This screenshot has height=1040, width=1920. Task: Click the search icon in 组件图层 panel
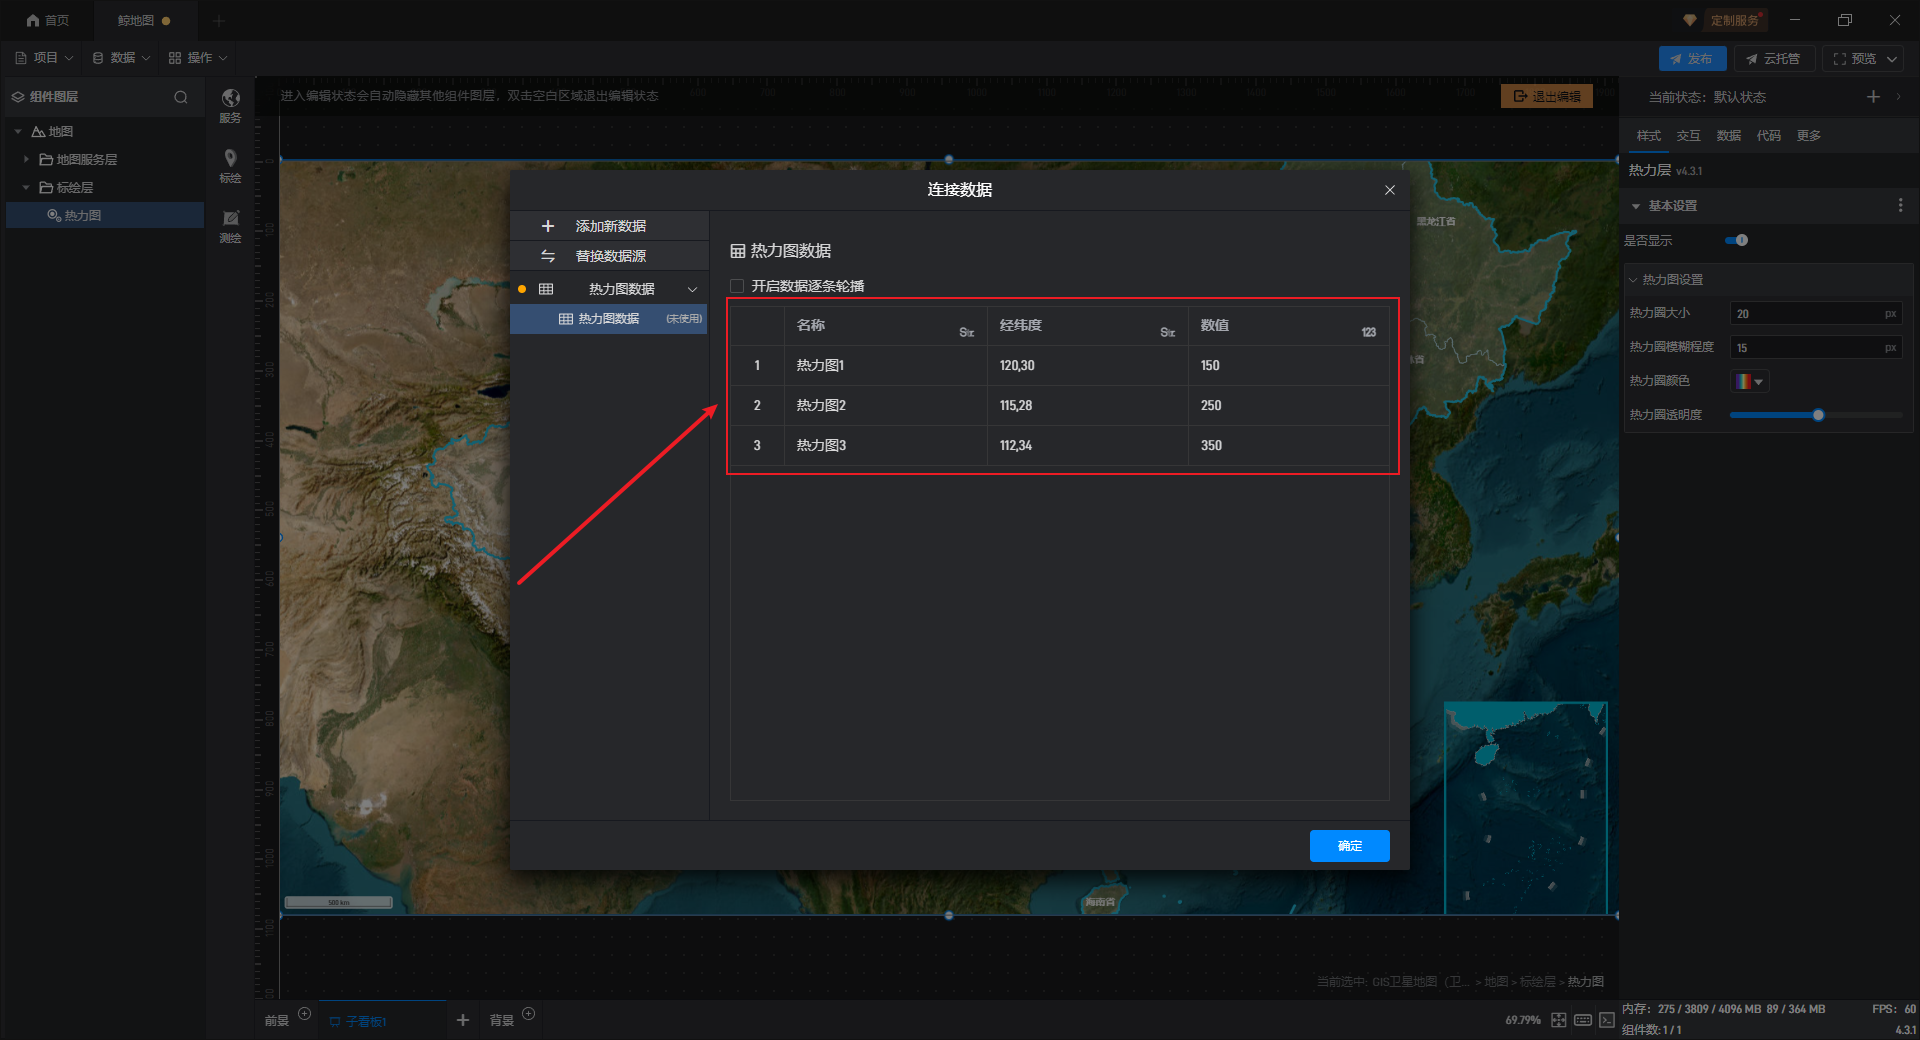(x=181, y=97)
